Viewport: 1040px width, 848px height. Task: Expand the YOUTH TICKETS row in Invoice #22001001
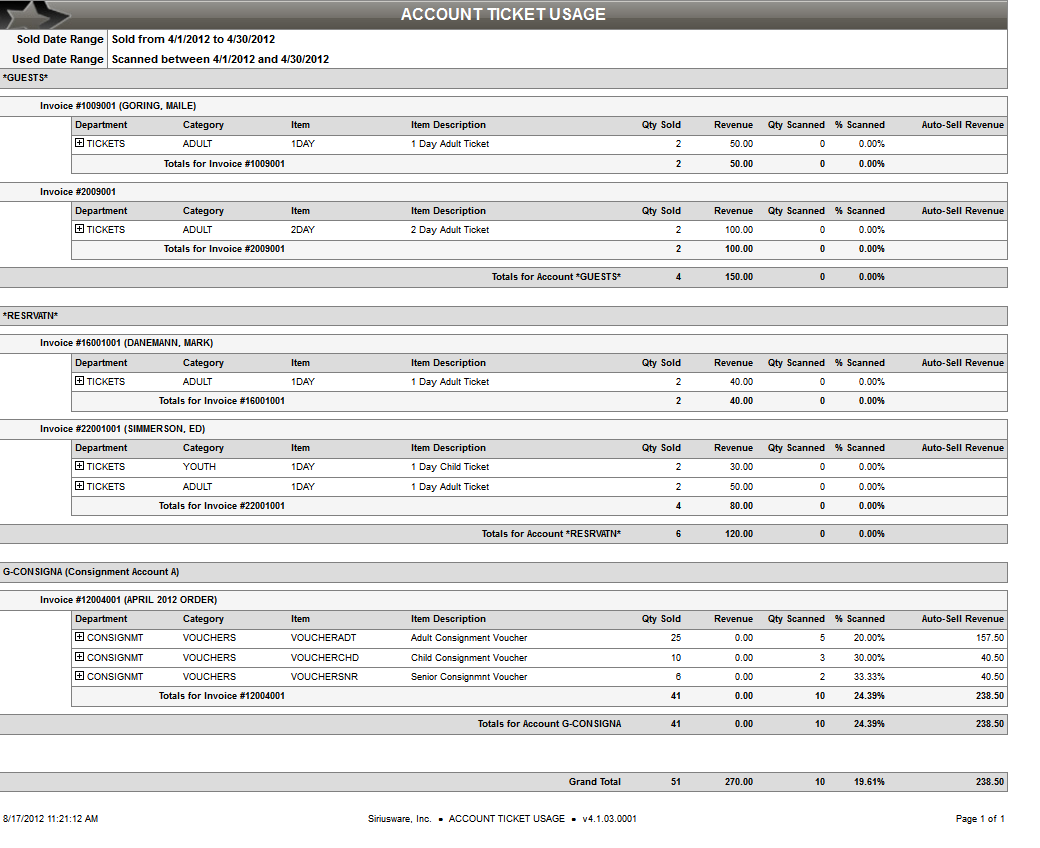click(x=80, y=466)
